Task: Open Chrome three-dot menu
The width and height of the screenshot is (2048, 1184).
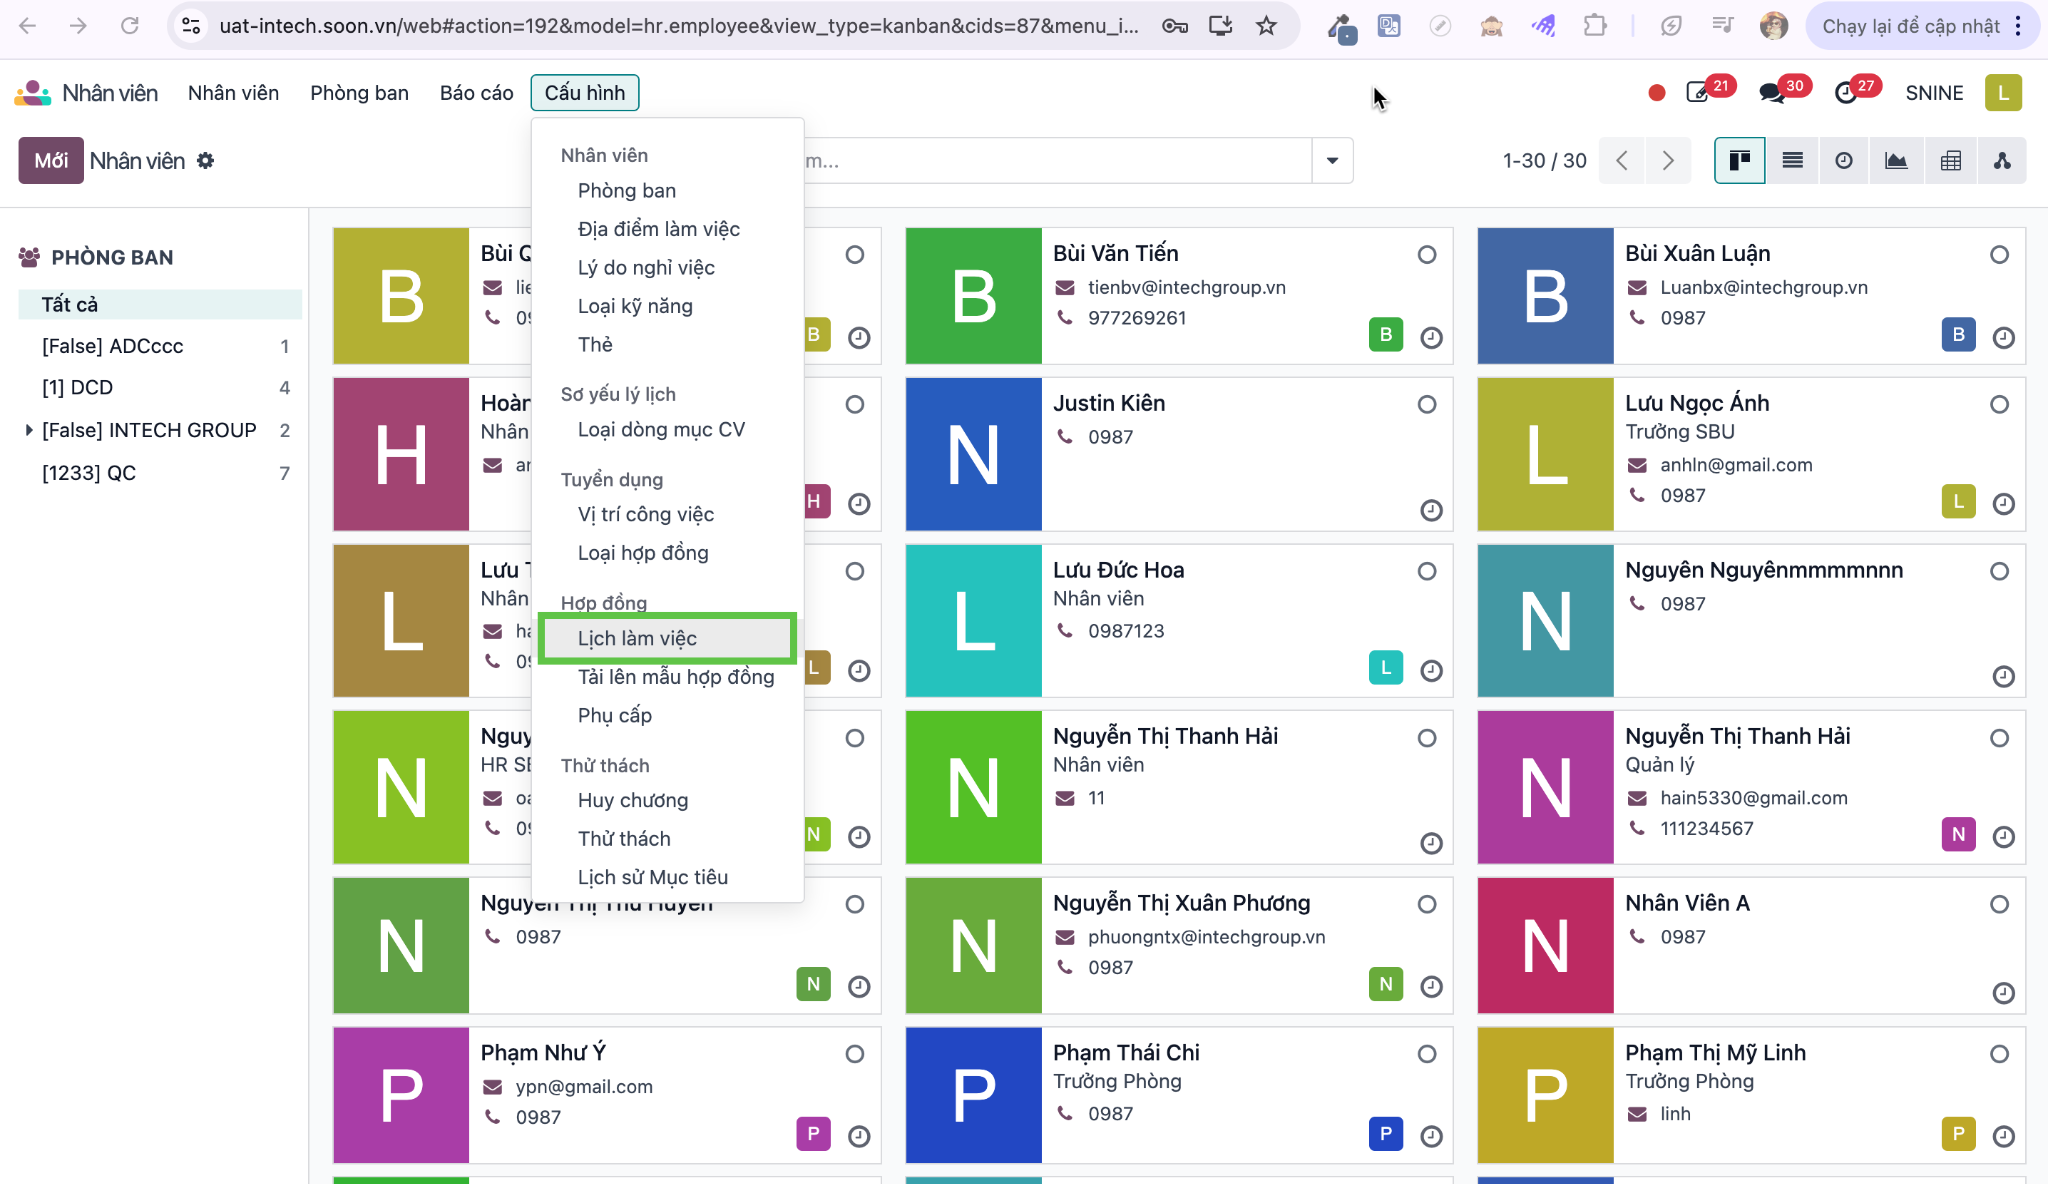Action: 2018,26
